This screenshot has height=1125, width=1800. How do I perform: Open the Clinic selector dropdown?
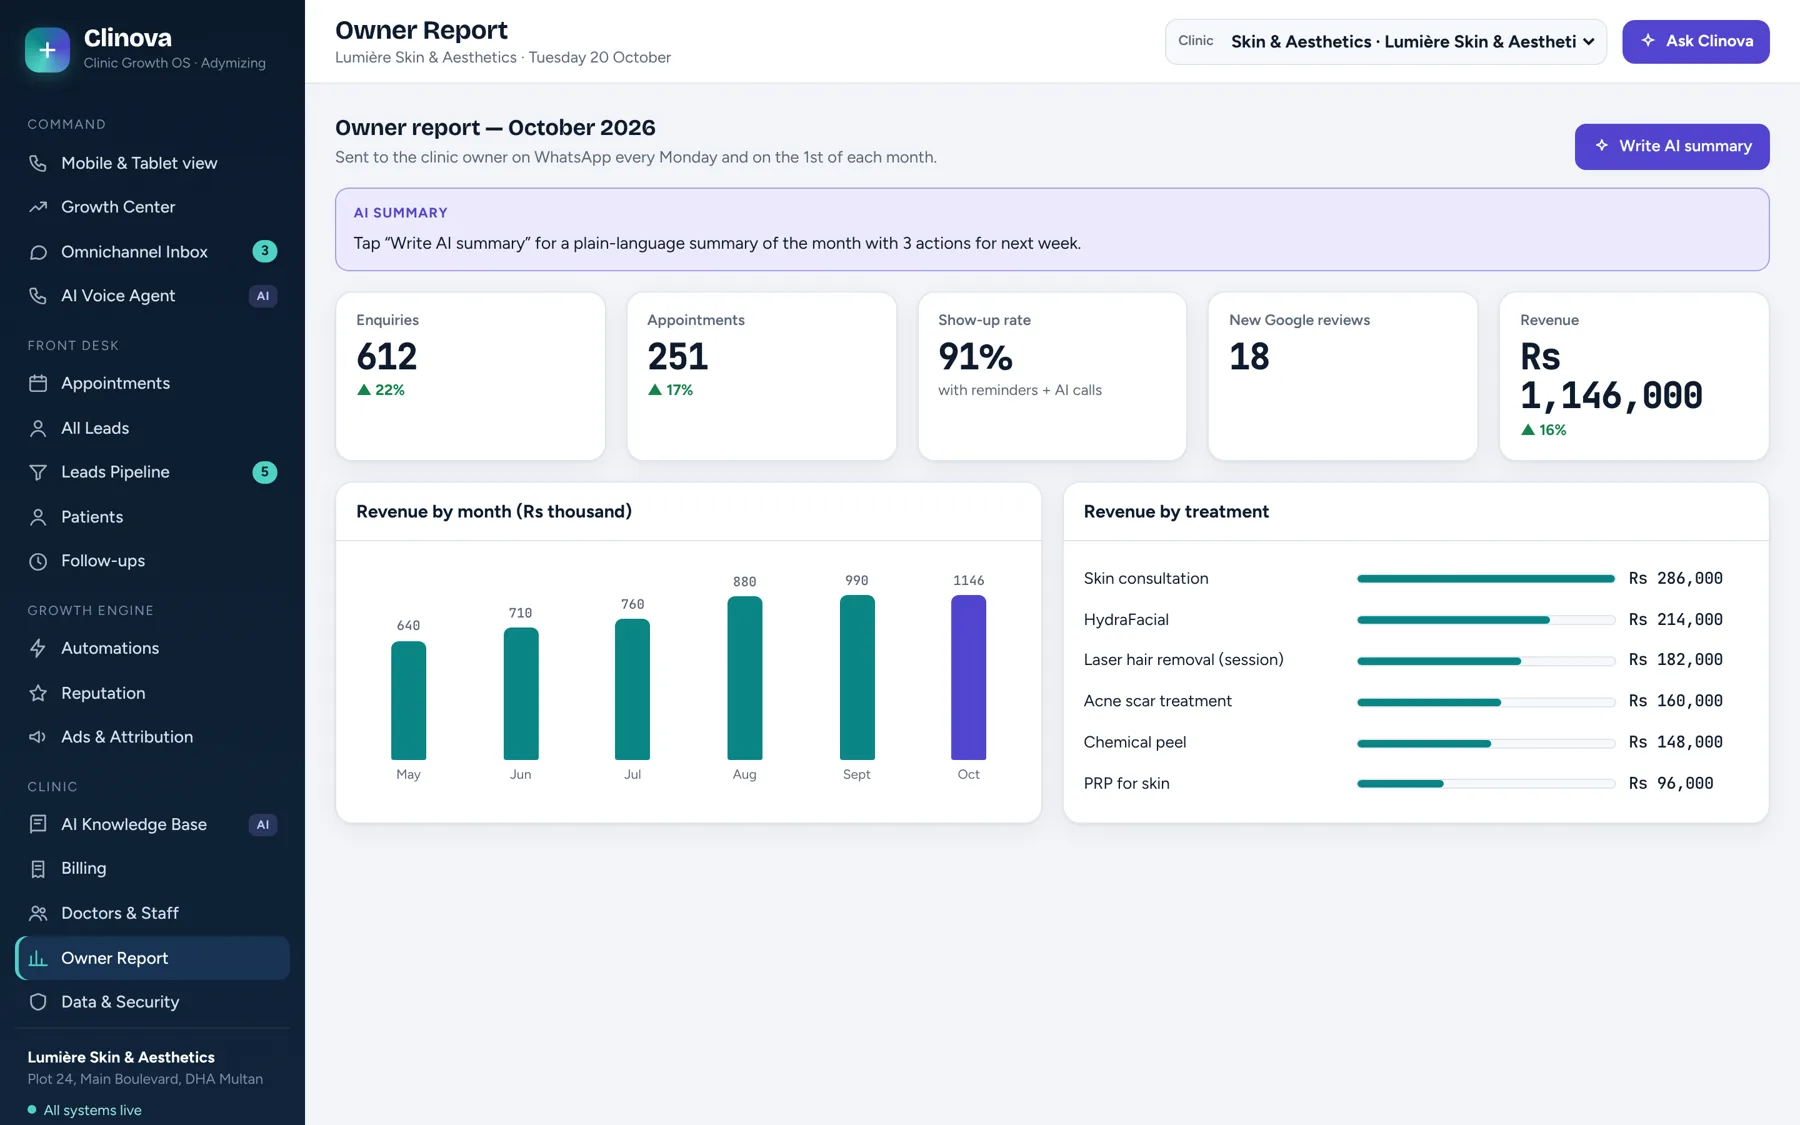pos(1385,41)
